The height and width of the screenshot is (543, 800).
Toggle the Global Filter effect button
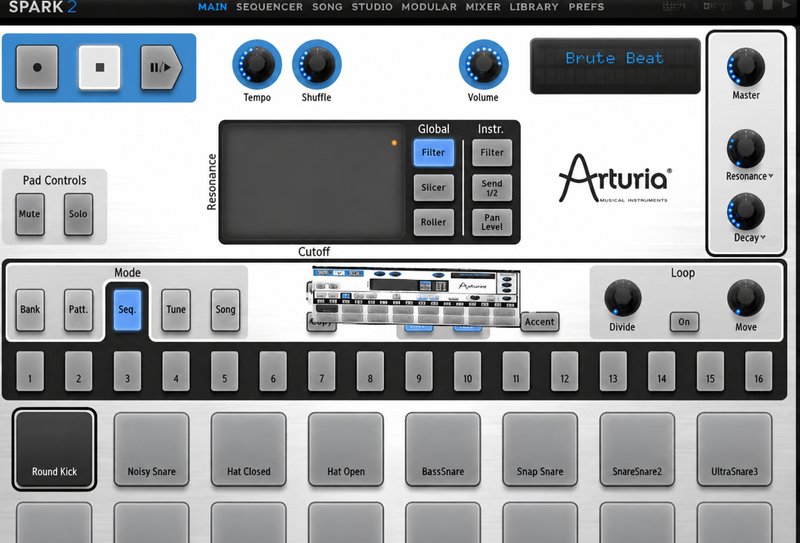[433, 152]
